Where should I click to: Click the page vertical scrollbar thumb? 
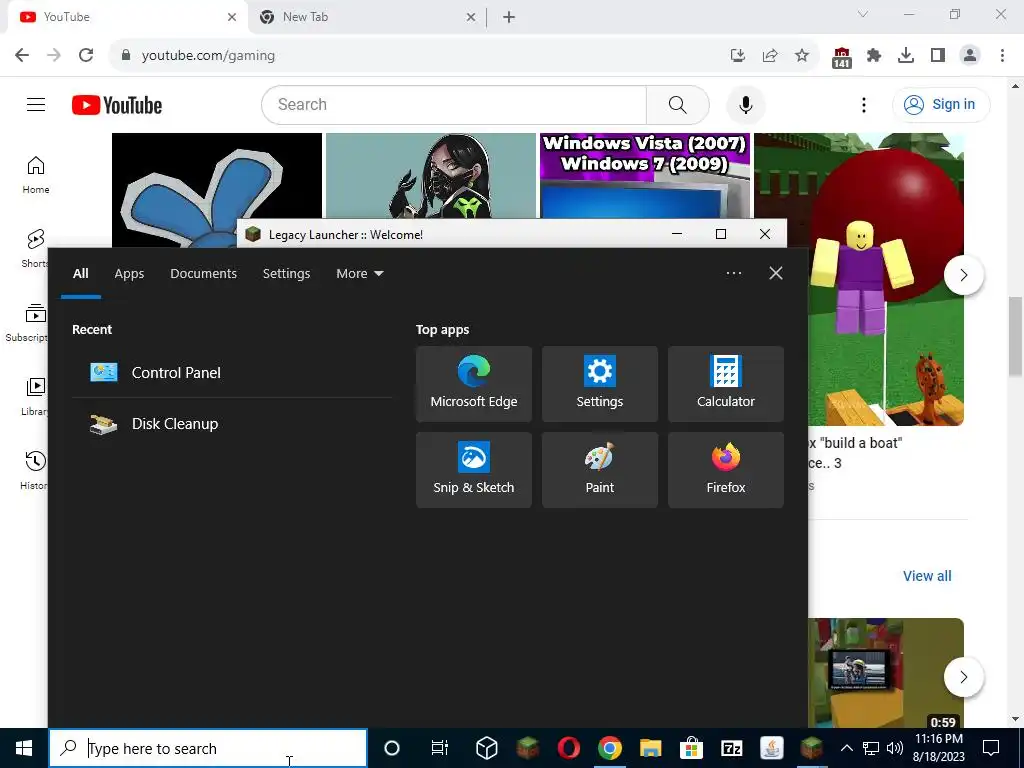coord(1016,335)
